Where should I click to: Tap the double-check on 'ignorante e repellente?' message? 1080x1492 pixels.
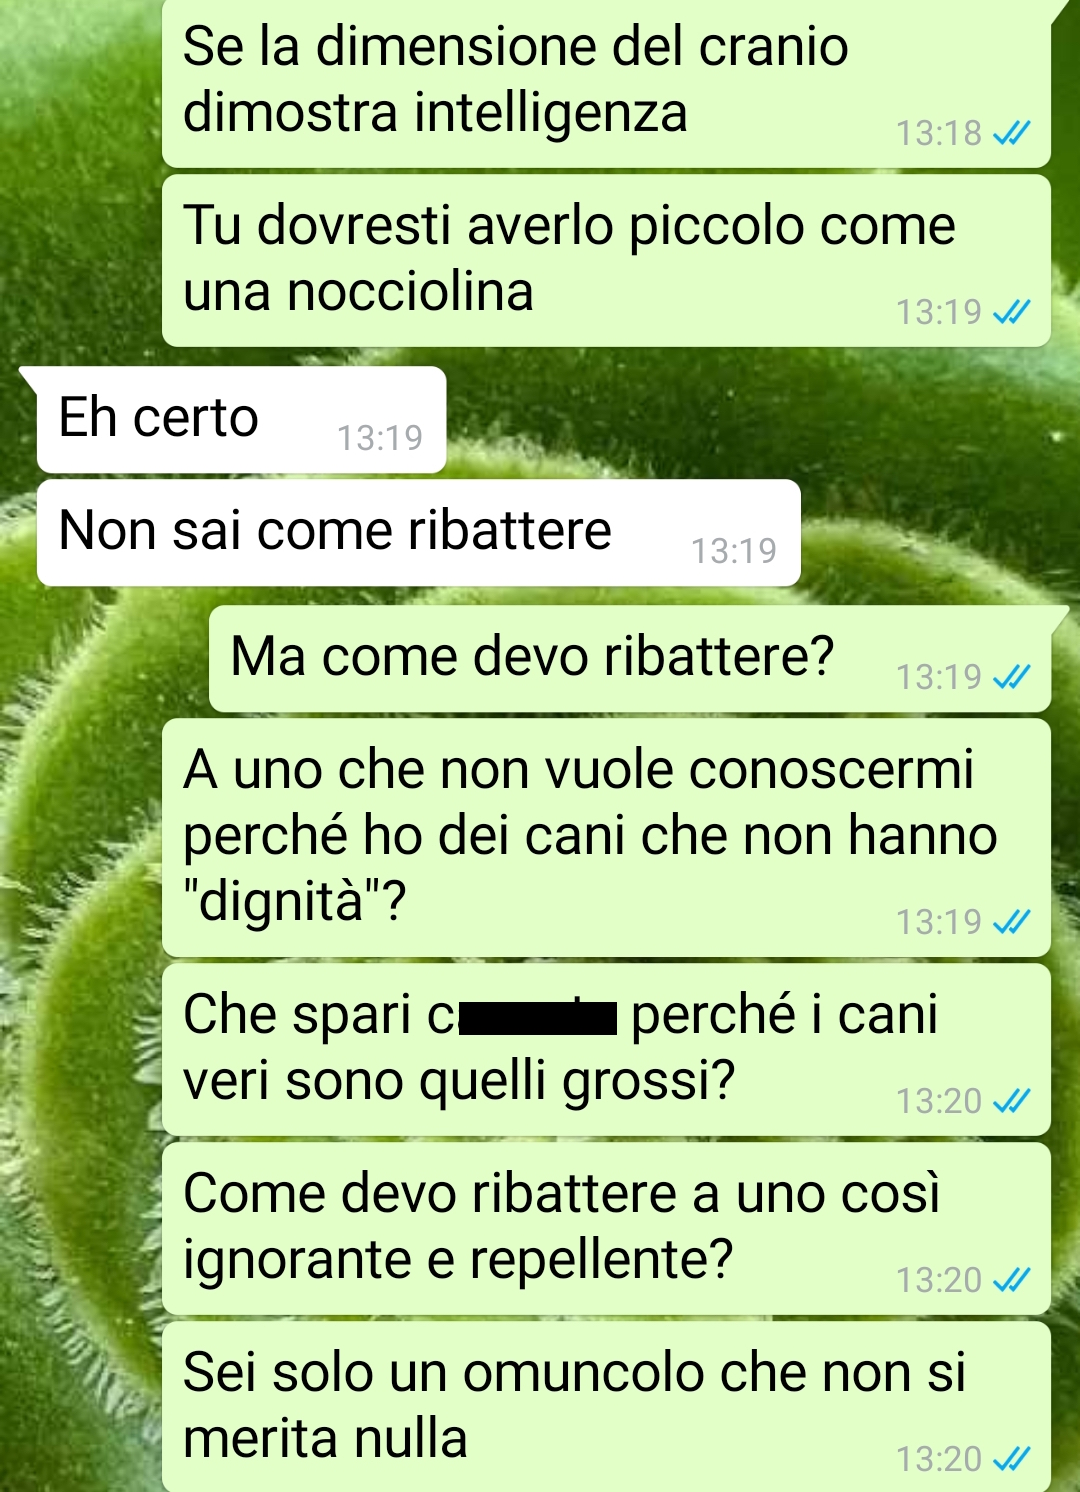click(1011, 1280)
